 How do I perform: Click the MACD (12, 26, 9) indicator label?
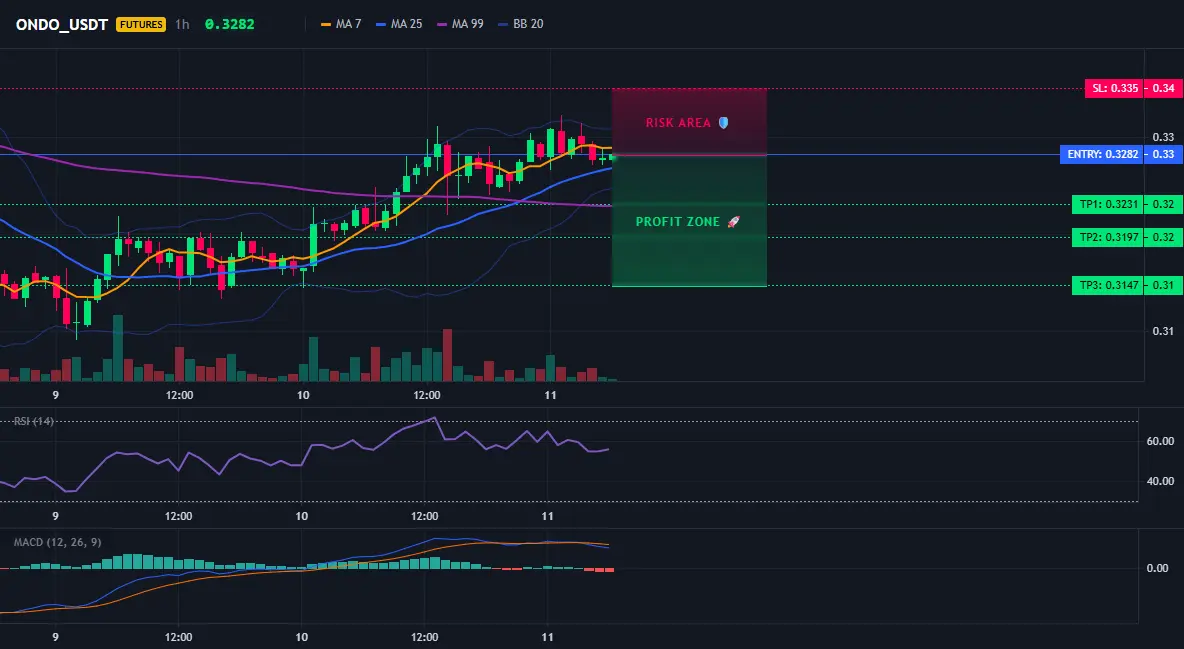(57, 542)
